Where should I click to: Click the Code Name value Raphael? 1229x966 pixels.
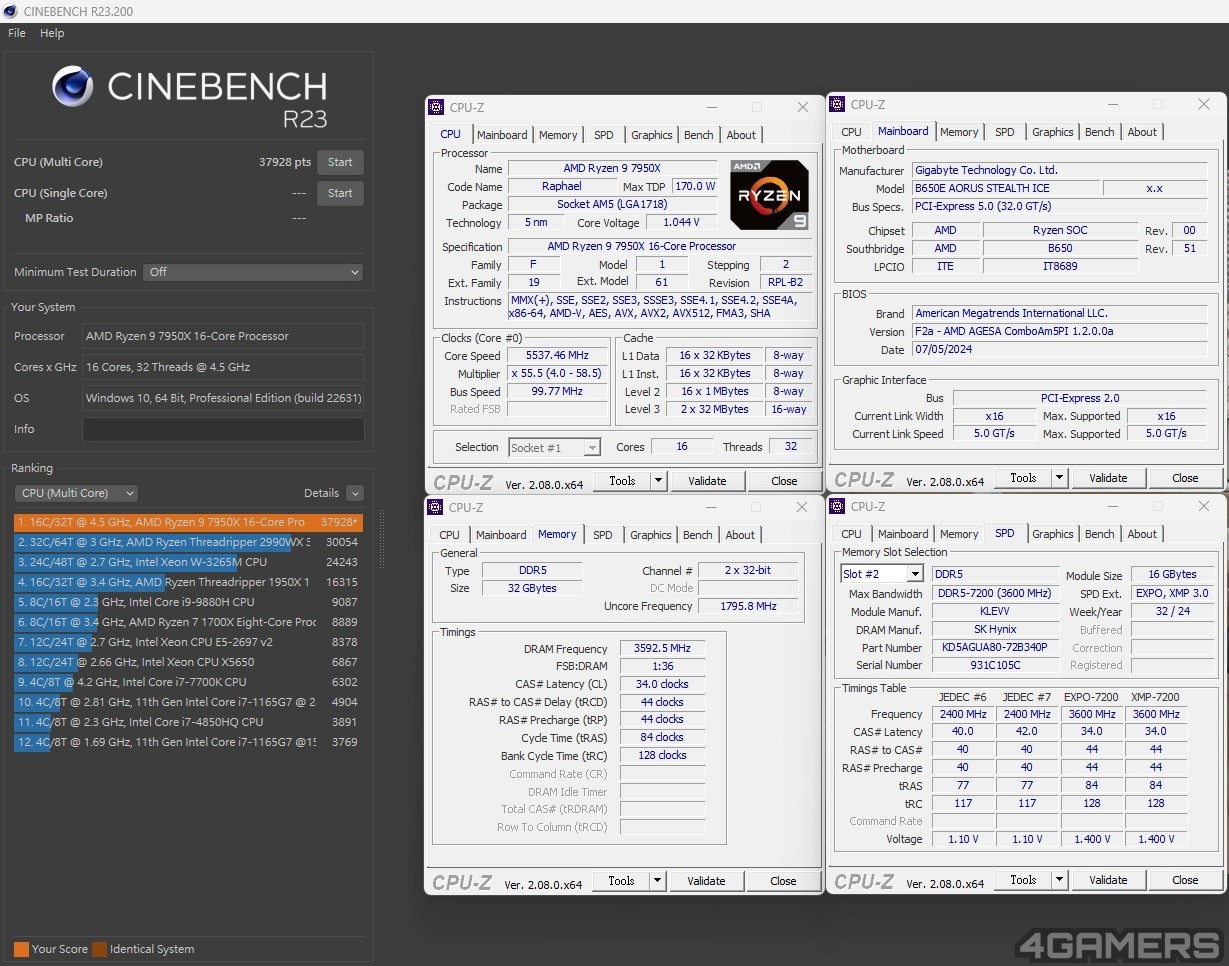[x=562, y=186]
